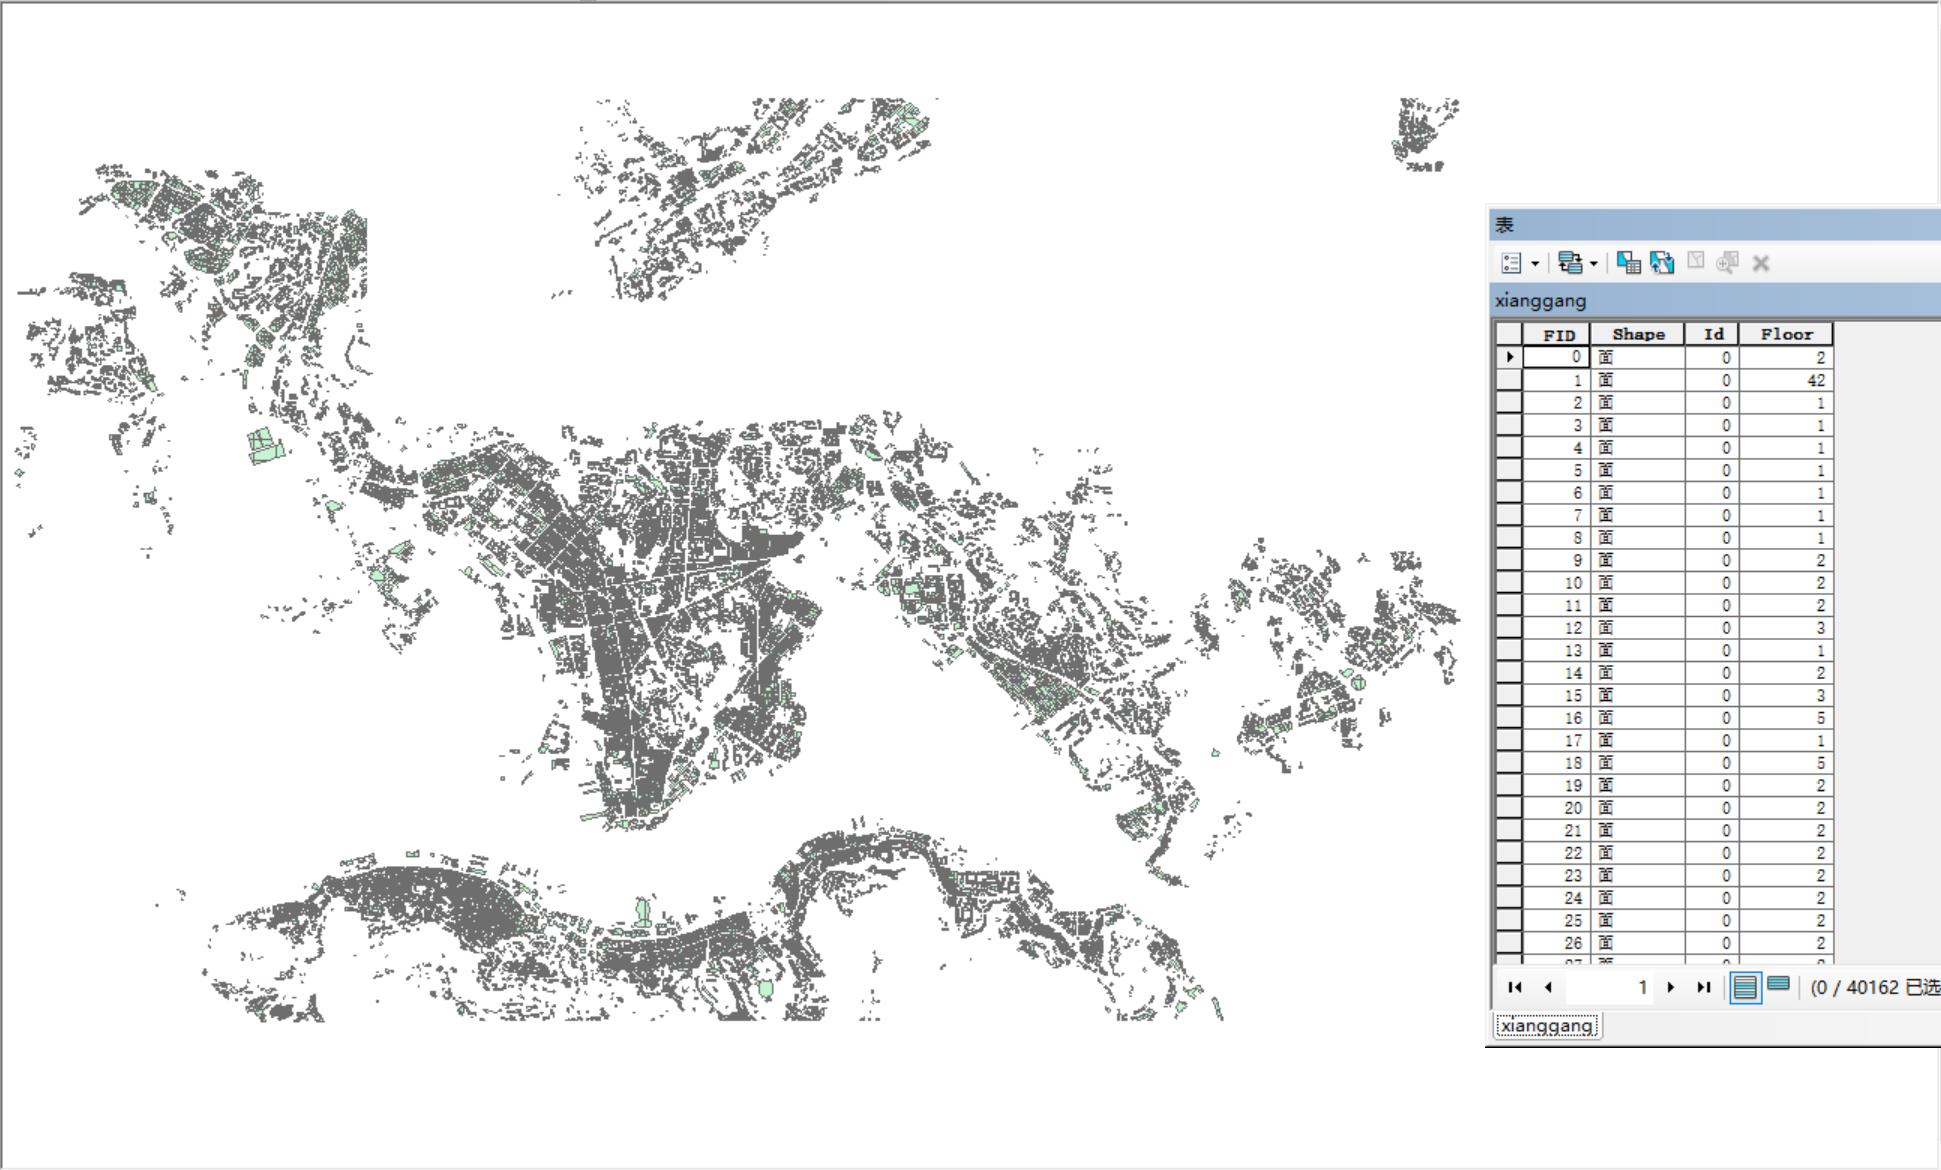1941x1170 pixels.
Task: Select row selector for FID 12
Action: coord(1509,628)
